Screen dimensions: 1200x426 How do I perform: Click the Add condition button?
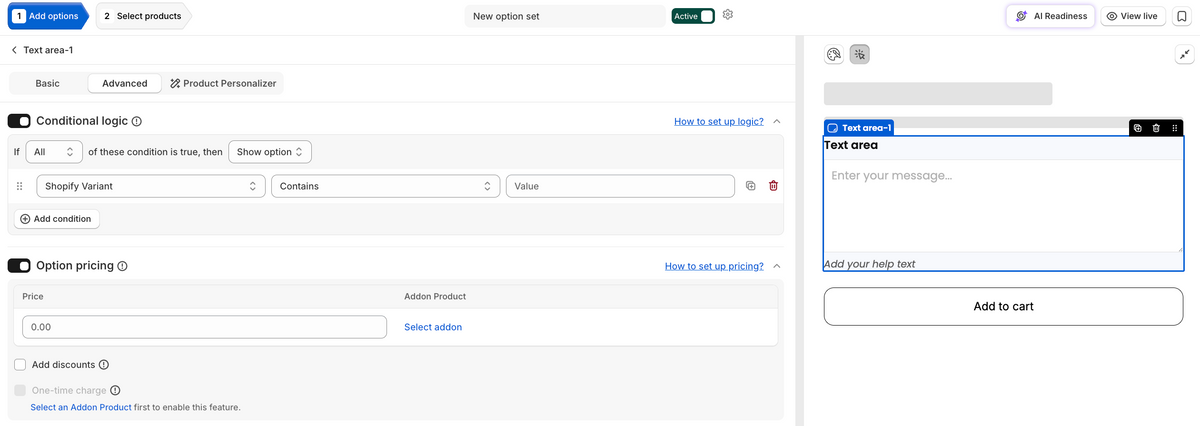(x=56, y=218)
